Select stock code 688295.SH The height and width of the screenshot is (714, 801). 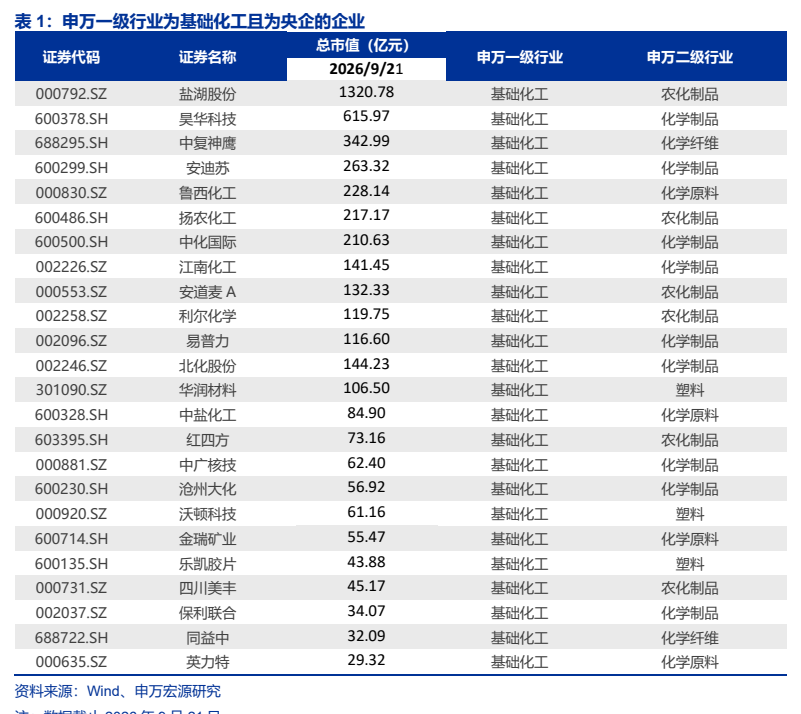[71, 143]
